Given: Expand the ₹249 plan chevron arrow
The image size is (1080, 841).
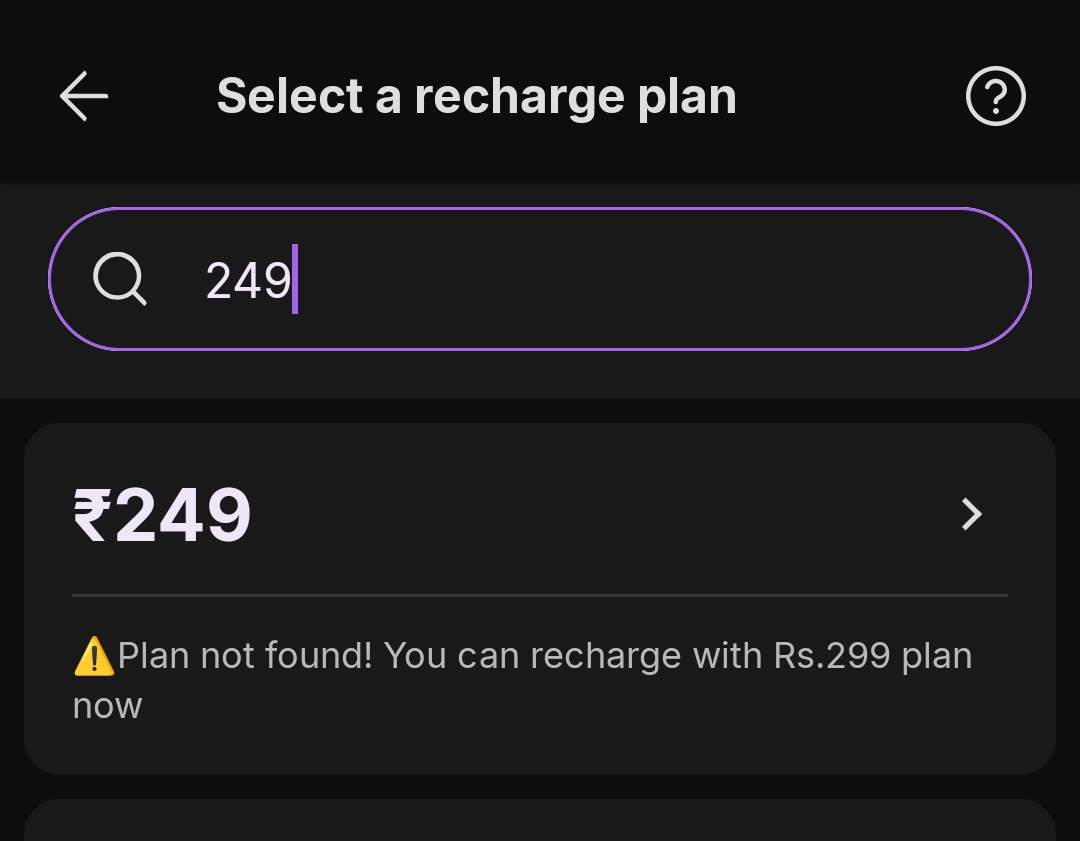Looking at the screenshot, I should pos(971,514).
